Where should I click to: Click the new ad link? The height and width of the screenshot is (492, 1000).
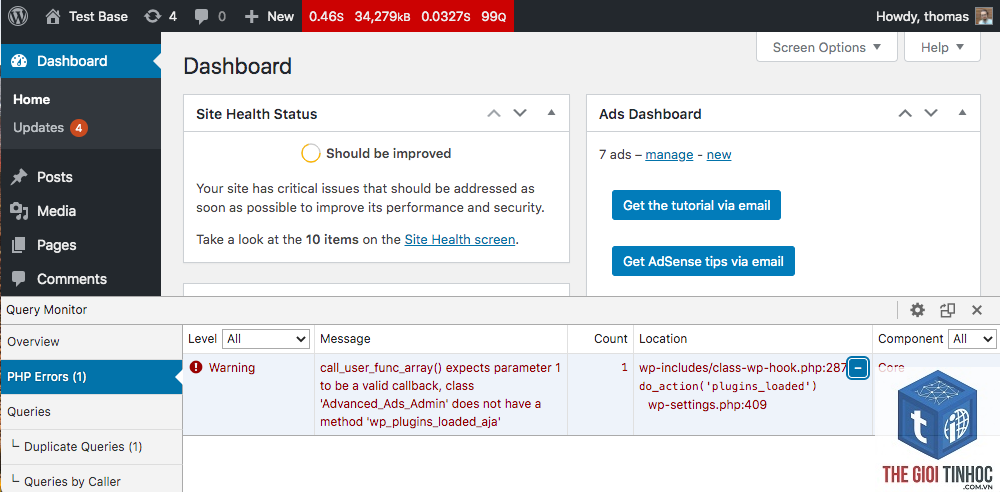coord(719,154)
